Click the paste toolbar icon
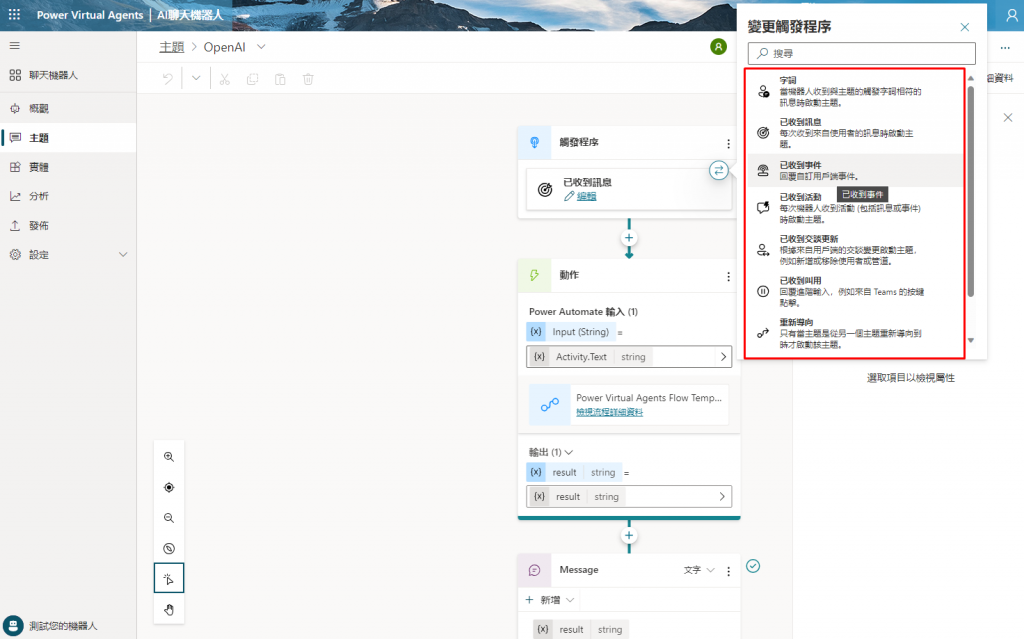The height and width of the screenshot is (639, 1024). pos(280,79)
